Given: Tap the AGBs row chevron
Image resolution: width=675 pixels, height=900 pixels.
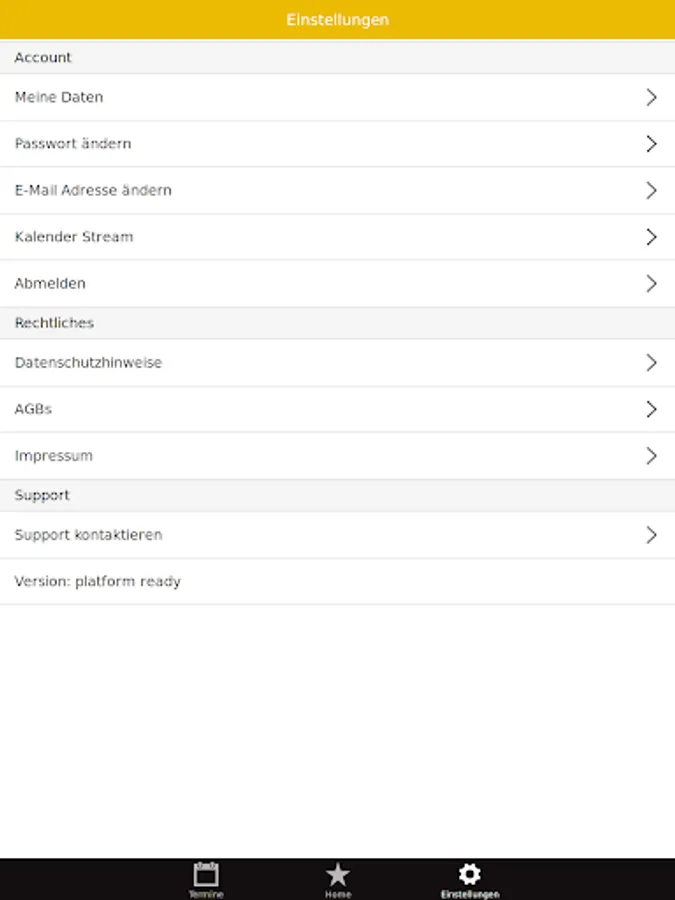Looking at the screenshot, I should (x=651, y=409).
